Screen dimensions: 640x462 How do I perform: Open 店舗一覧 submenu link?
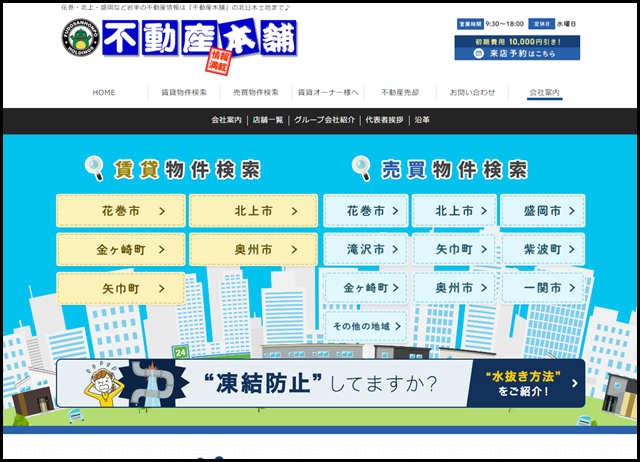point(268,120)
